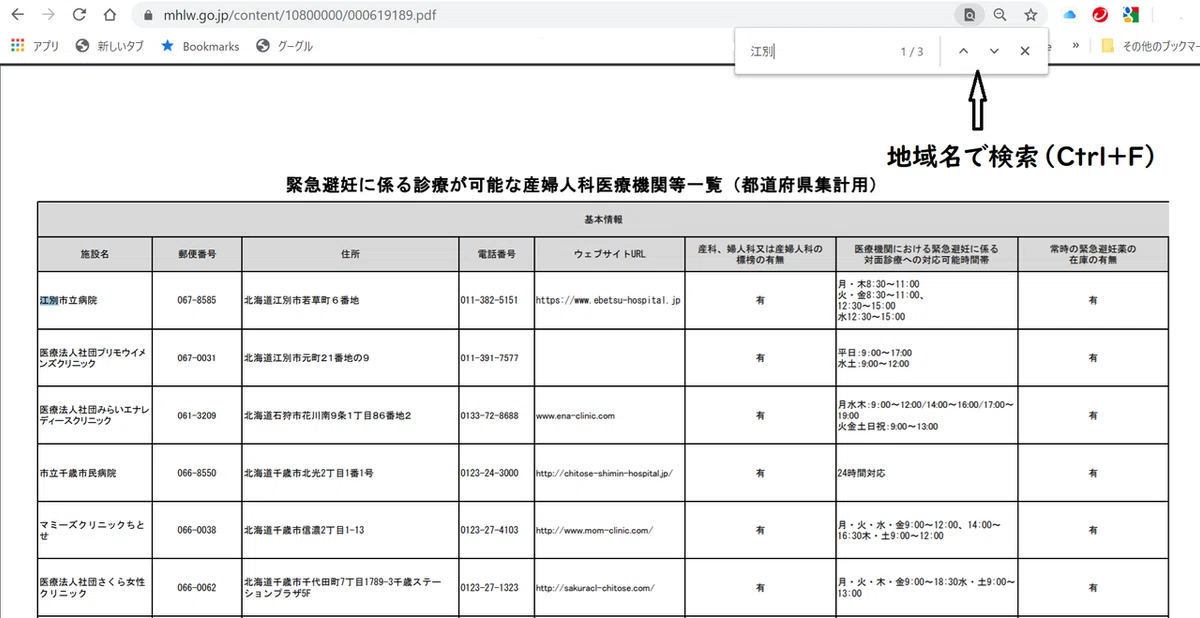Open the red Trend Micro extension

tap(1100, 15)
